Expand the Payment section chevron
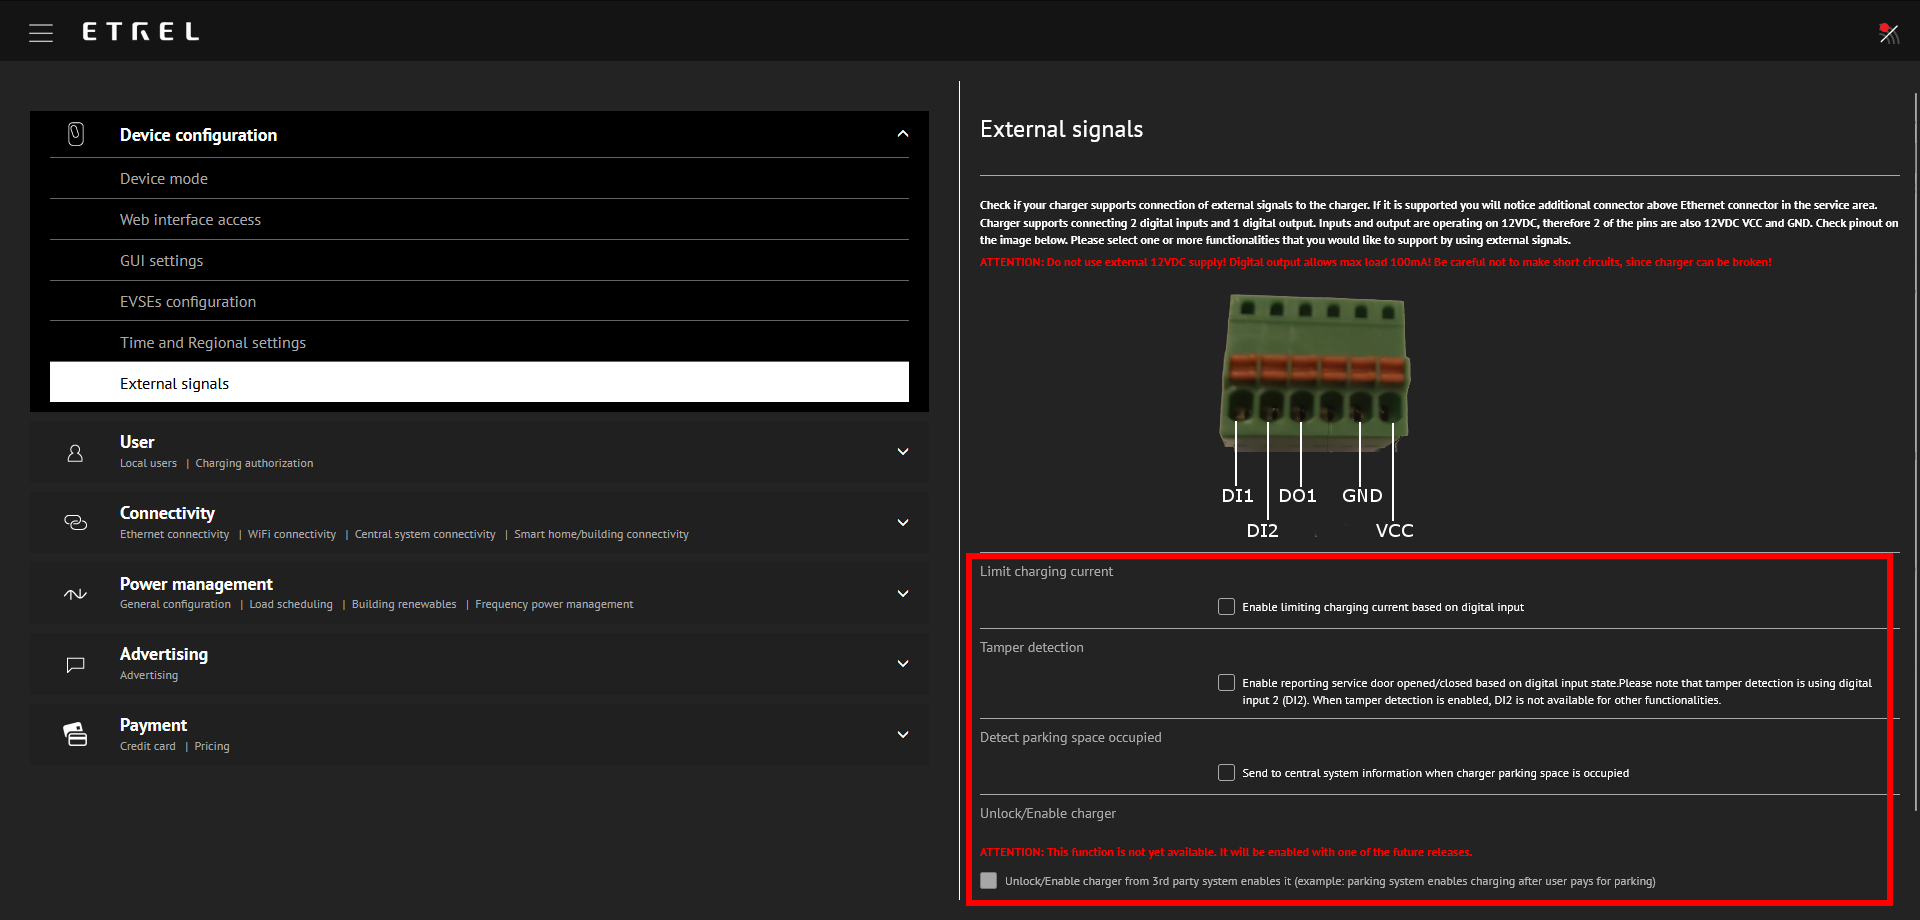The height and width of the screenshot is (920, 1920). 902,735
